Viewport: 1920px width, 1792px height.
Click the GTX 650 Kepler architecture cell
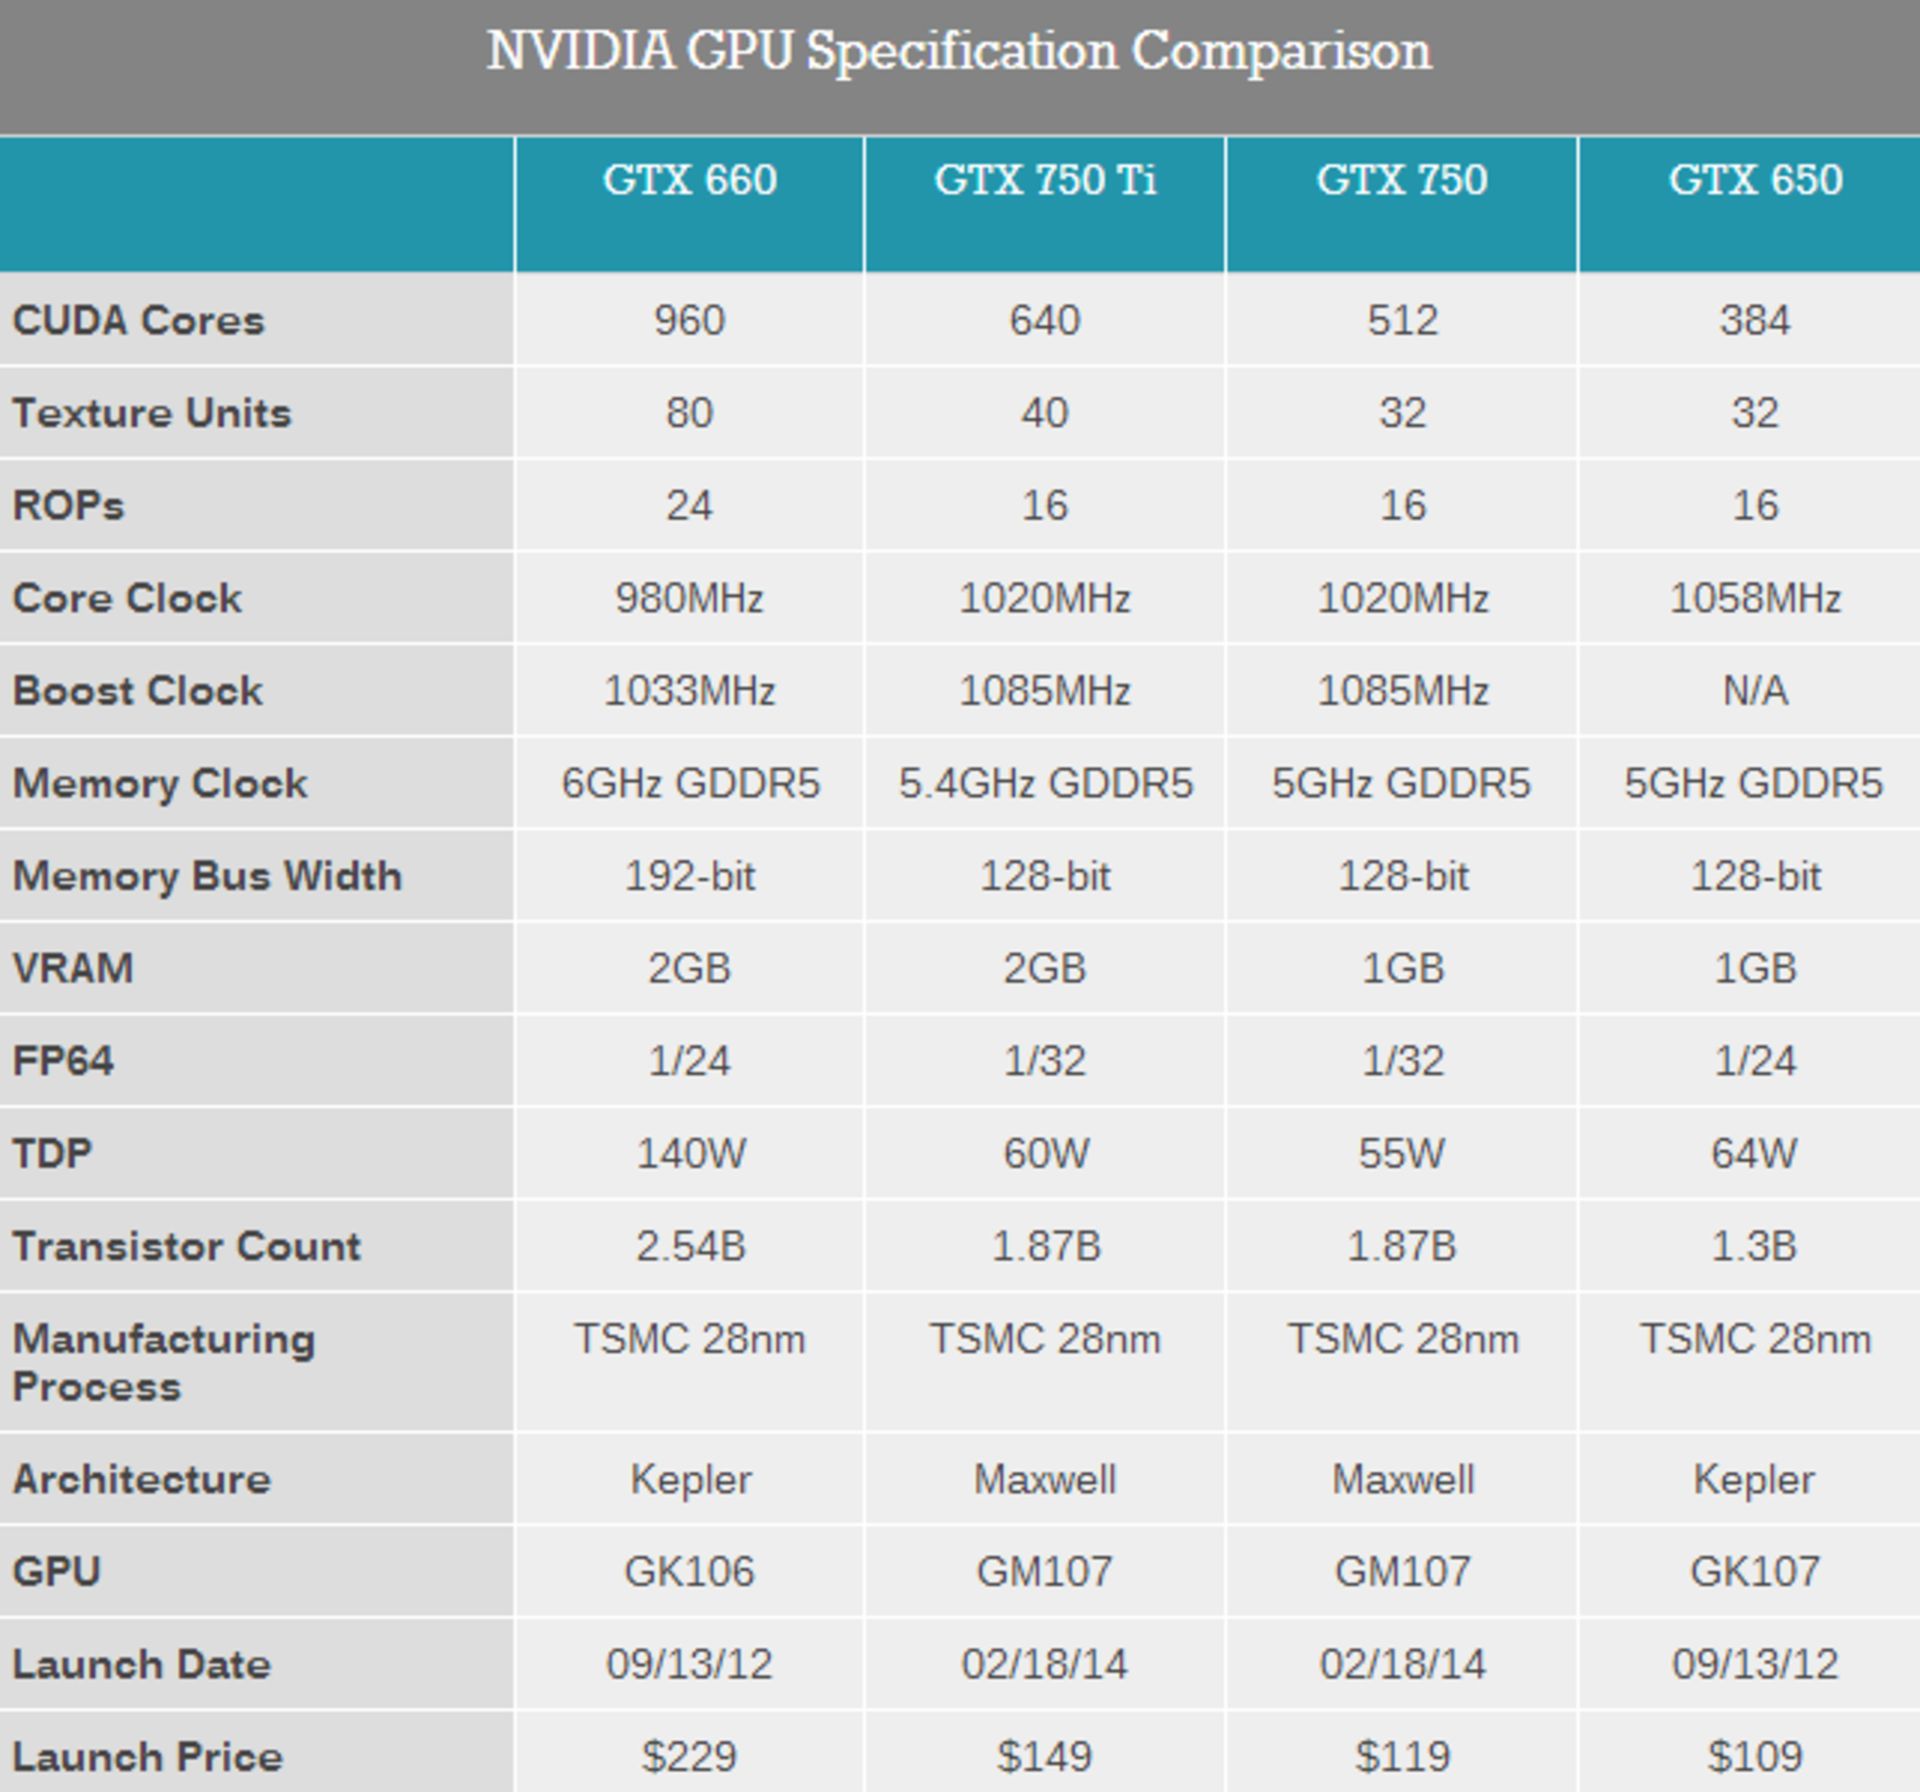coord(1754,1479)
